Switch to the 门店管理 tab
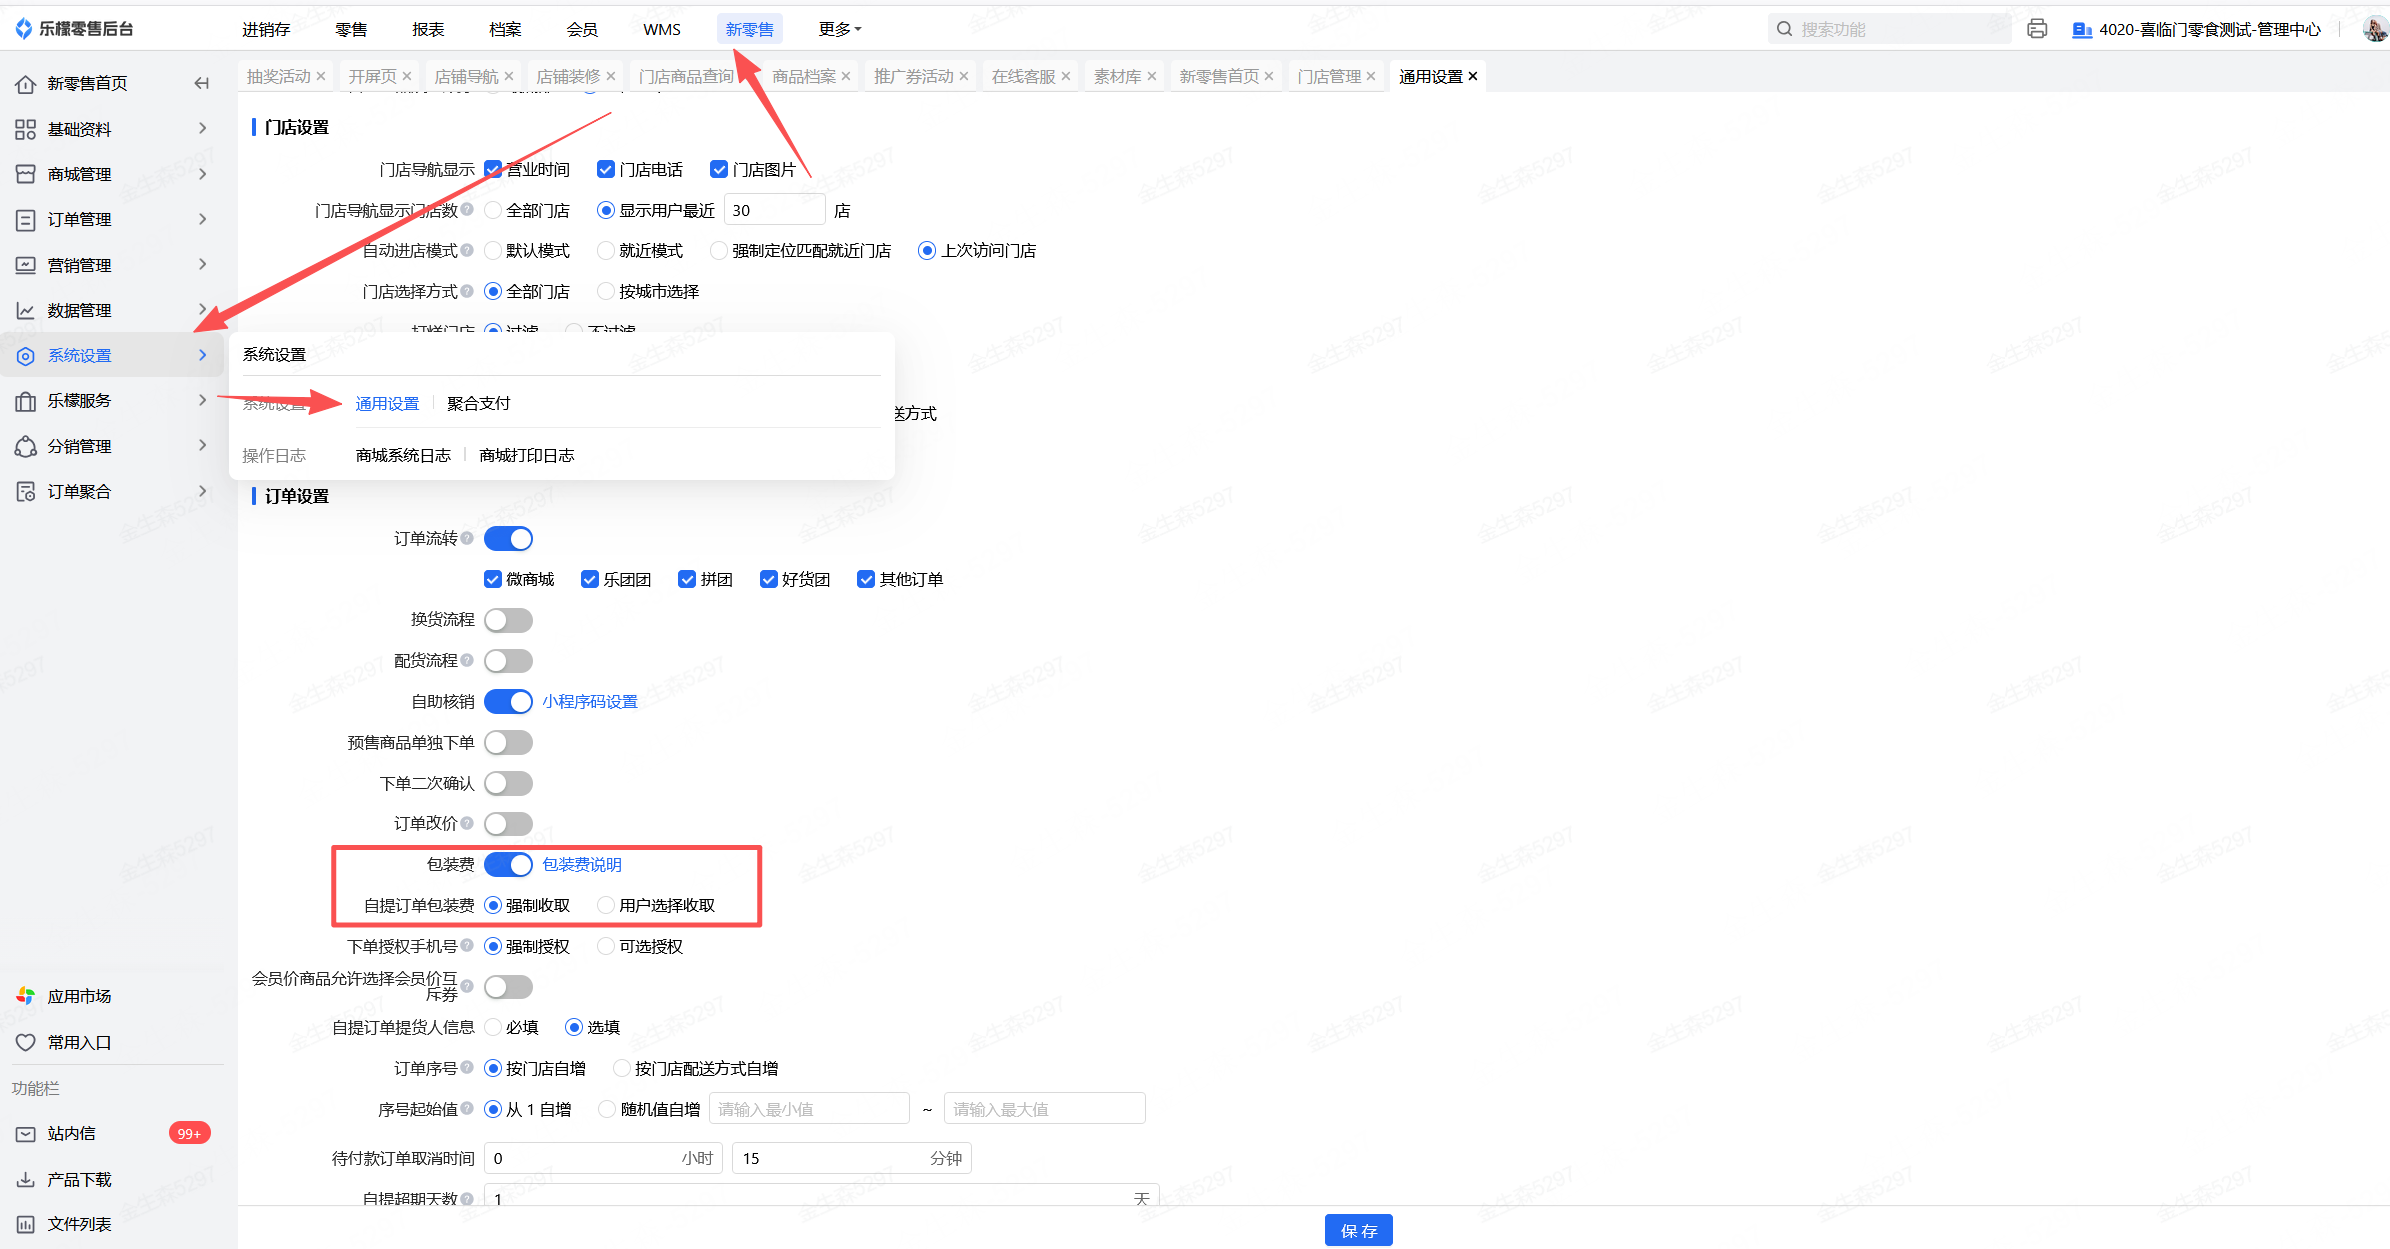2390x1249 pixels. [x=1329, y=76]
